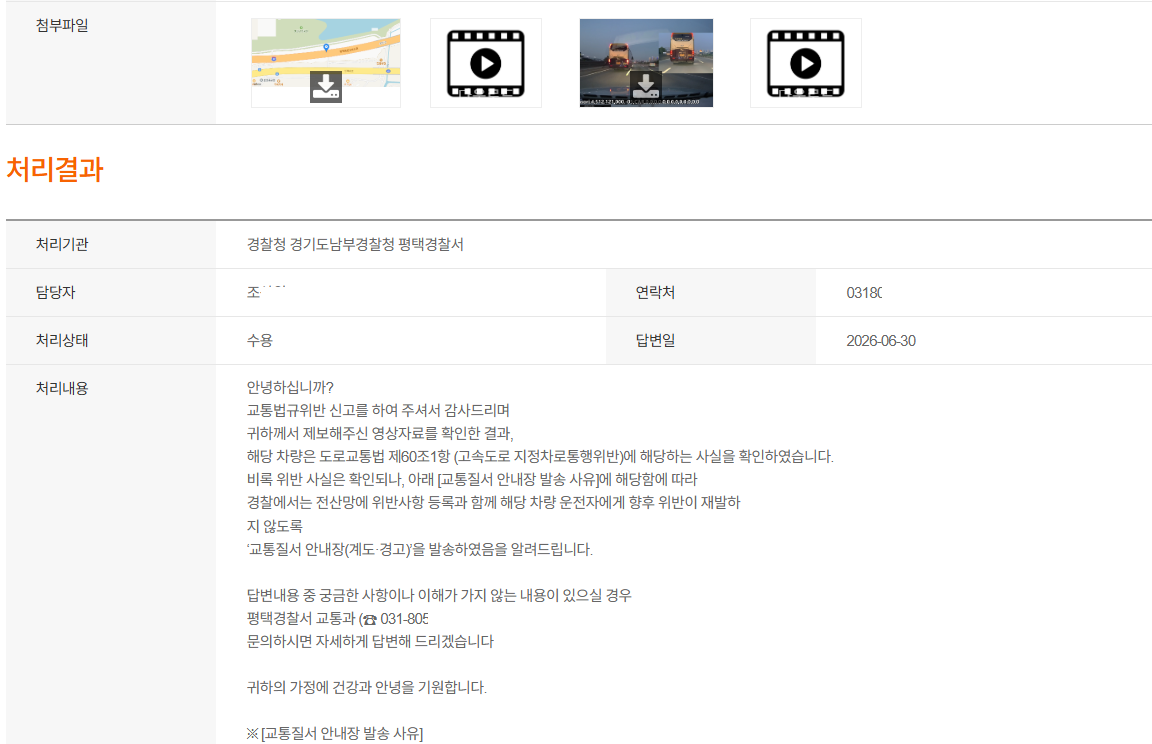Viewport: 1152px width, 744px height.
Task: Click the 처리기관 row label
Action: pos(62,245)
